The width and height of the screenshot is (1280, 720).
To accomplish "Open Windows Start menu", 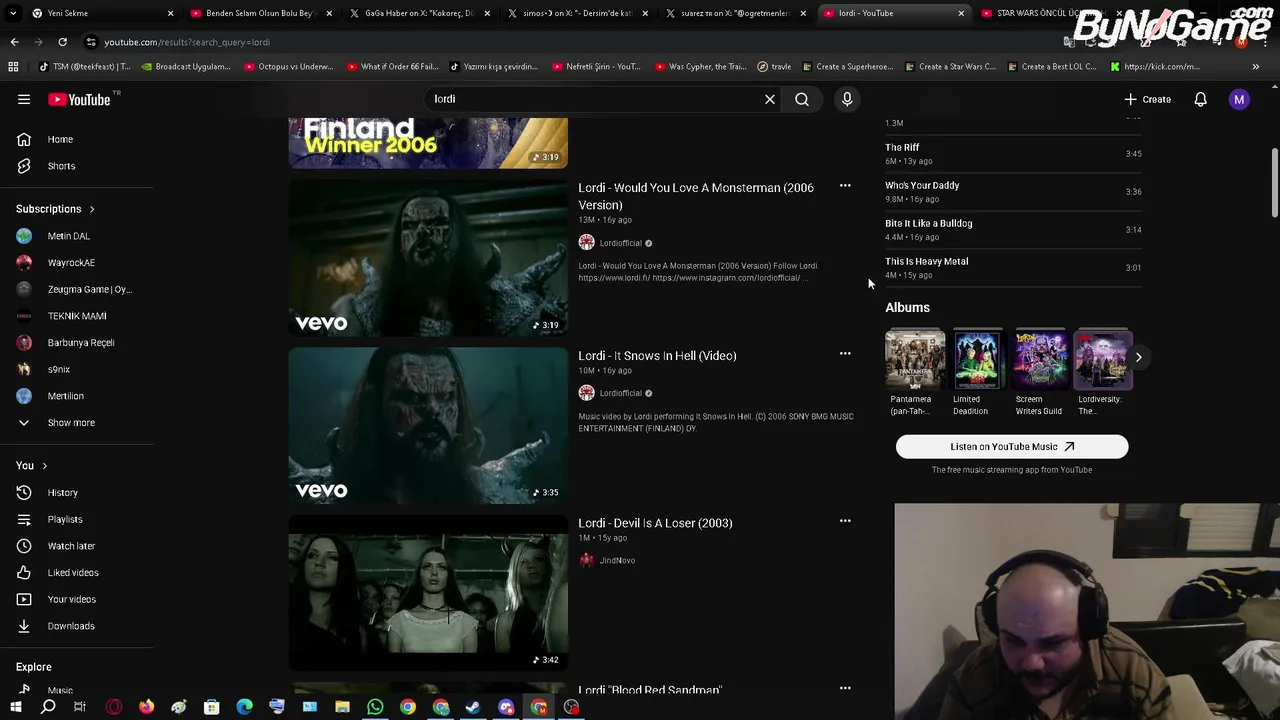I will [15, 707].
